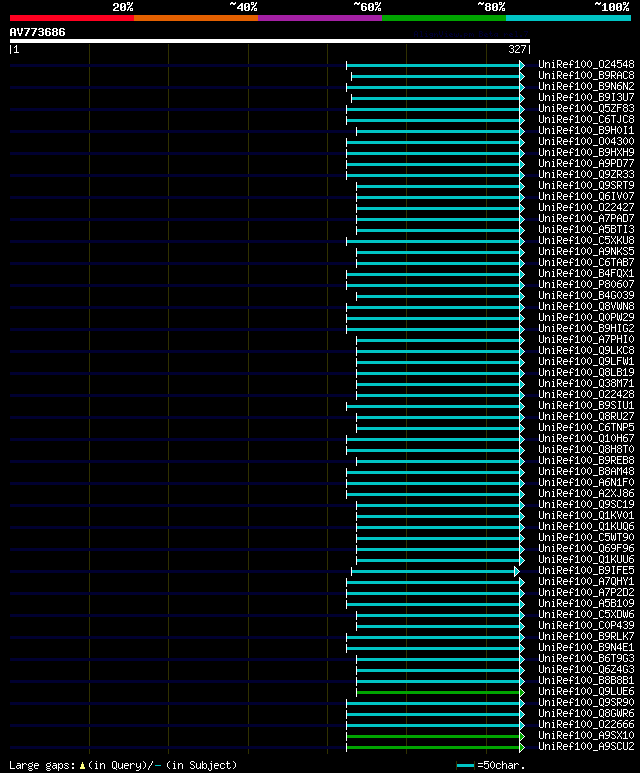Screen dimensions: 640x773
Task: Click label UniRef100_B9REB8
Action: point(586,460)
